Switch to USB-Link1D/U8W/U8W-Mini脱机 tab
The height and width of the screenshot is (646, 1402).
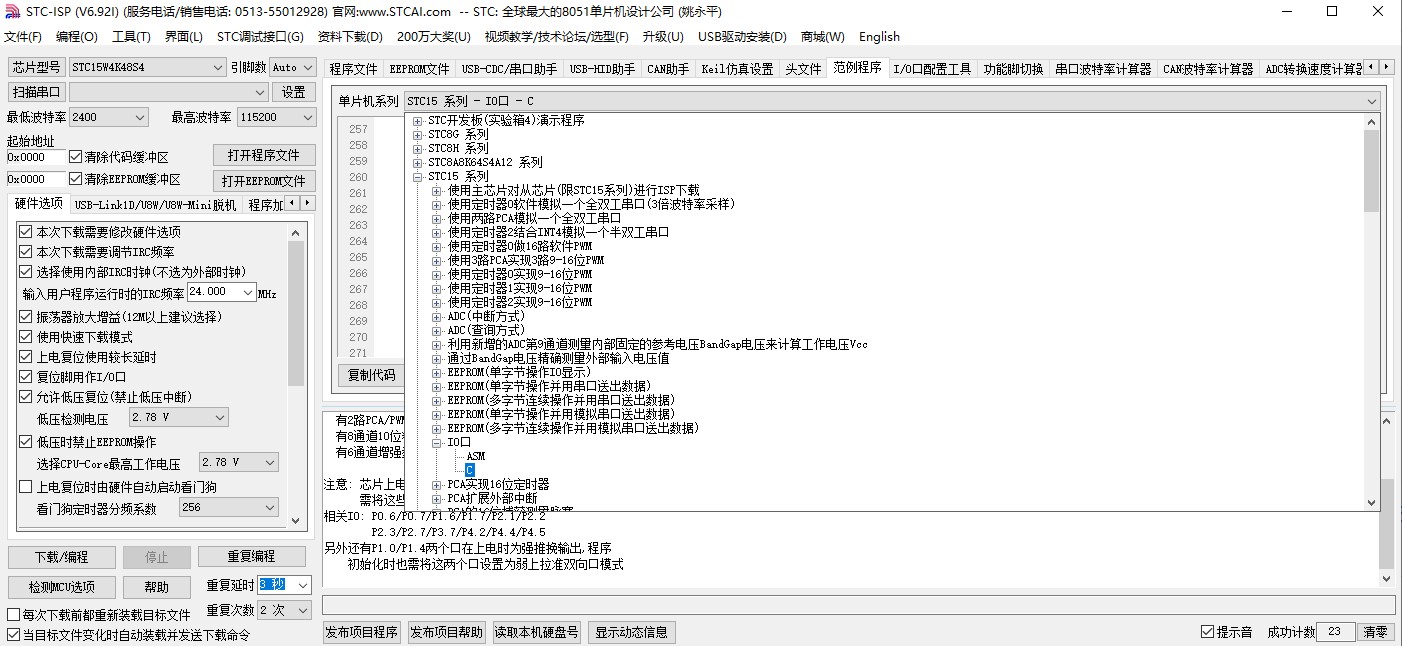155,205
